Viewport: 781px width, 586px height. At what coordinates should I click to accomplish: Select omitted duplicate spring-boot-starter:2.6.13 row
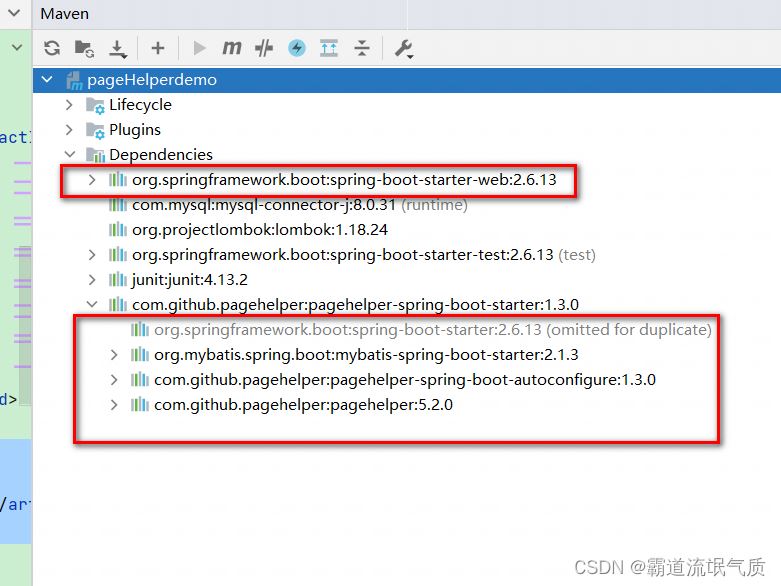[406, 330]
